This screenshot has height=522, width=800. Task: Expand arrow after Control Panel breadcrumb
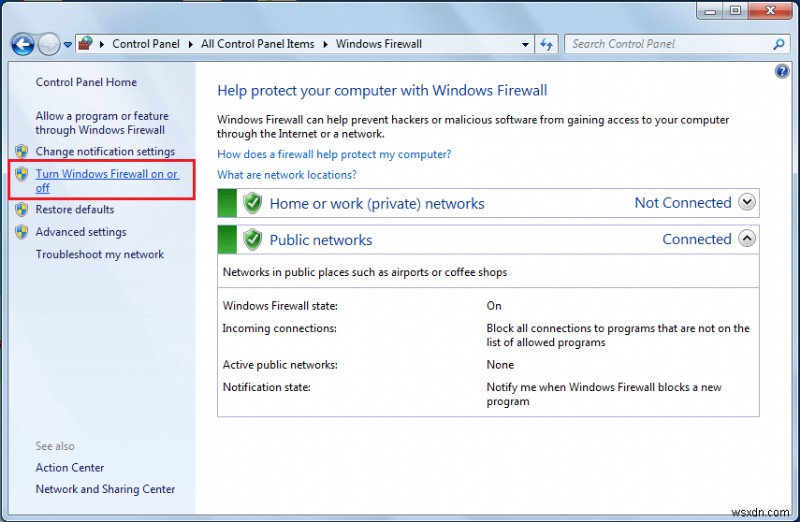[x=190, y=44]
